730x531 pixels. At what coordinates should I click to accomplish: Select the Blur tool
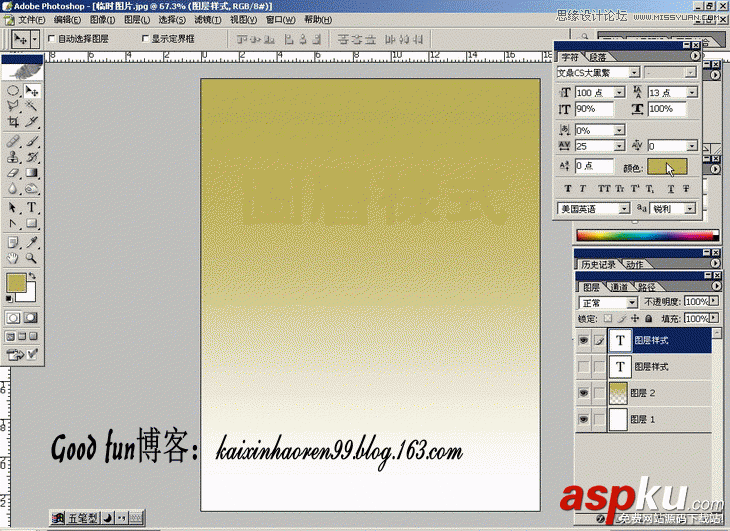(13, 188)
